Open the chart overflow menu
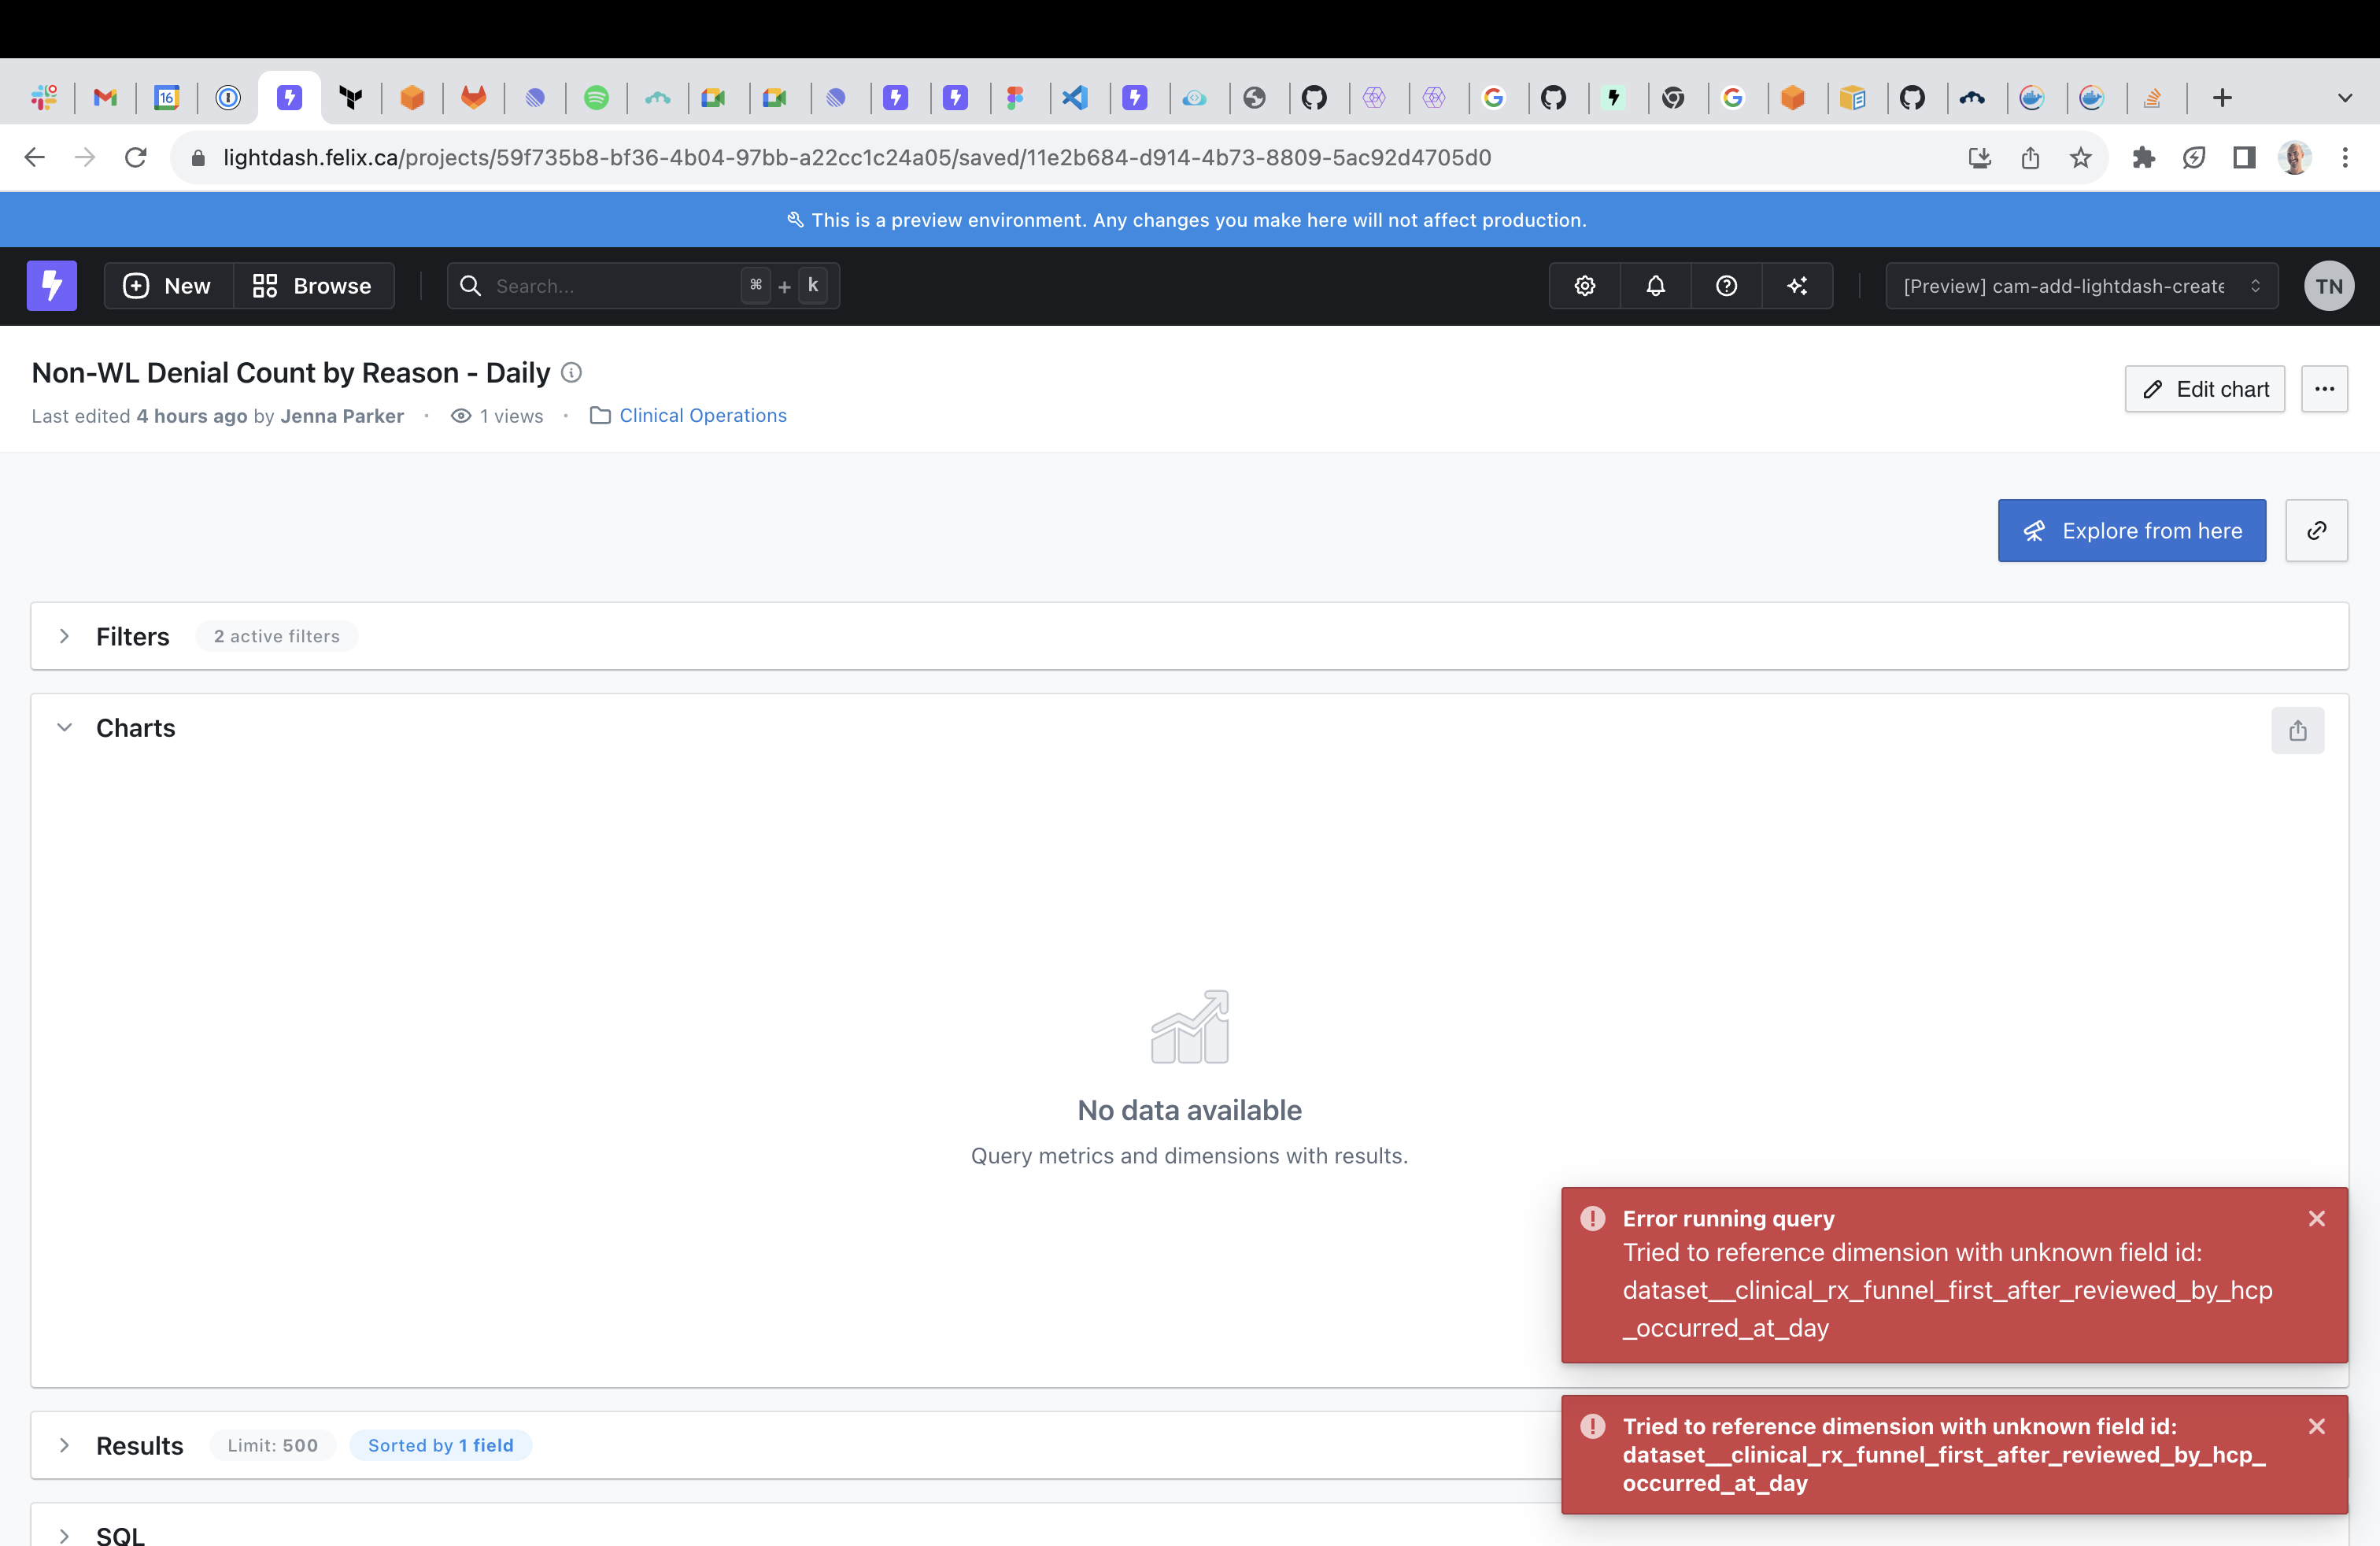2380x1546 pixels. (x=2324, y=389)
